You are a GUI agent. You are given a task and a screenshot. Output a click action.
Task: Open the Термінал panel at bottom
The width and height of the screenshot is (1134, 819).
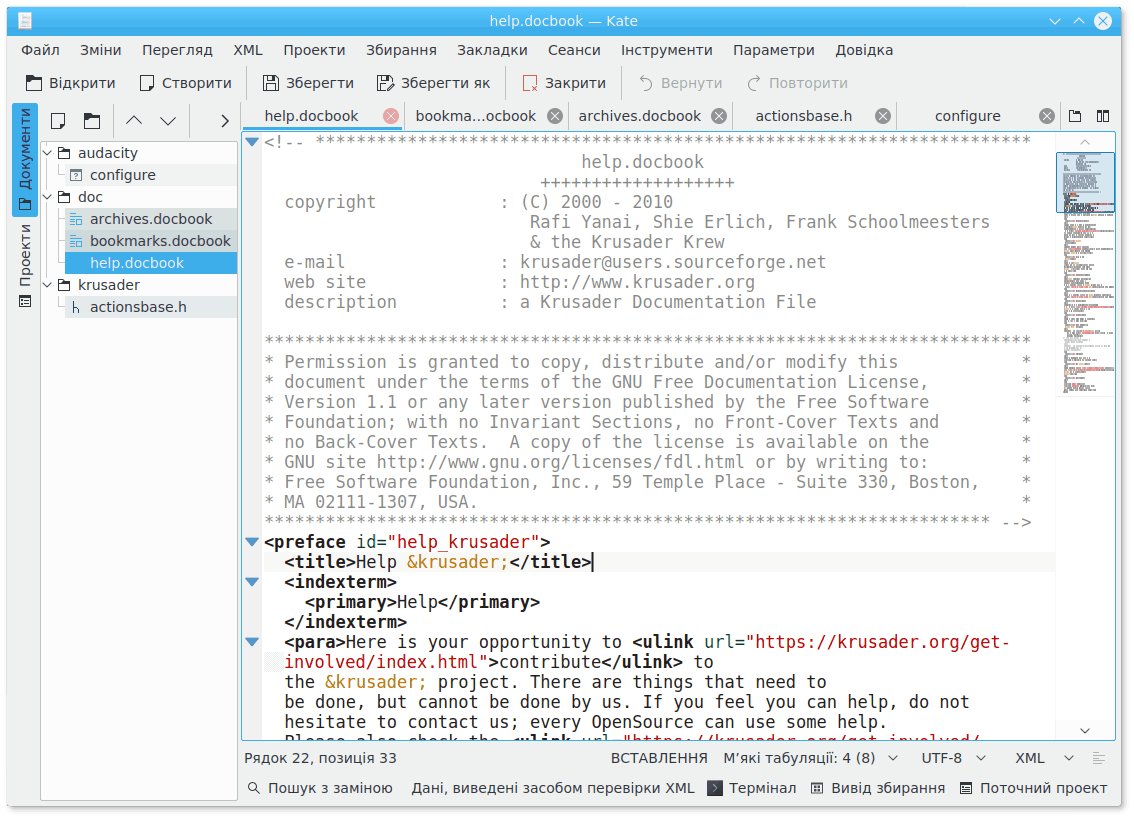(752, 788)
